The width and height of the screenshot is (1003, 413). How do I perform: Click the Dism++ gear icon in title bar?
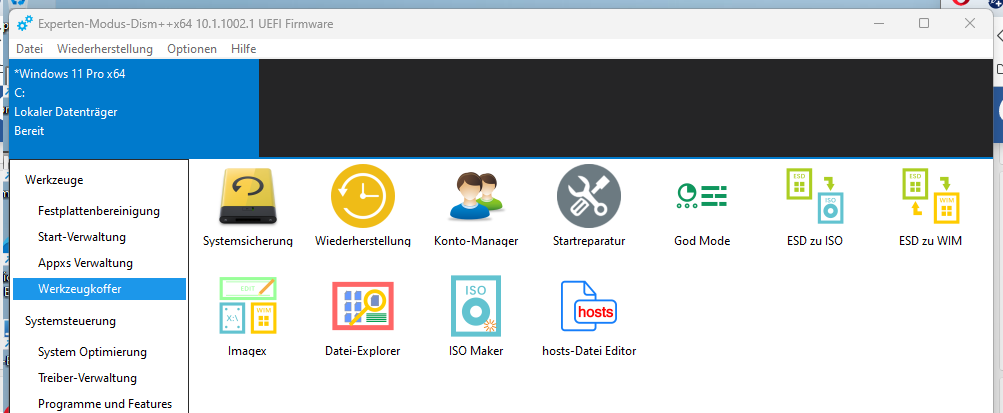pos(25,24)
